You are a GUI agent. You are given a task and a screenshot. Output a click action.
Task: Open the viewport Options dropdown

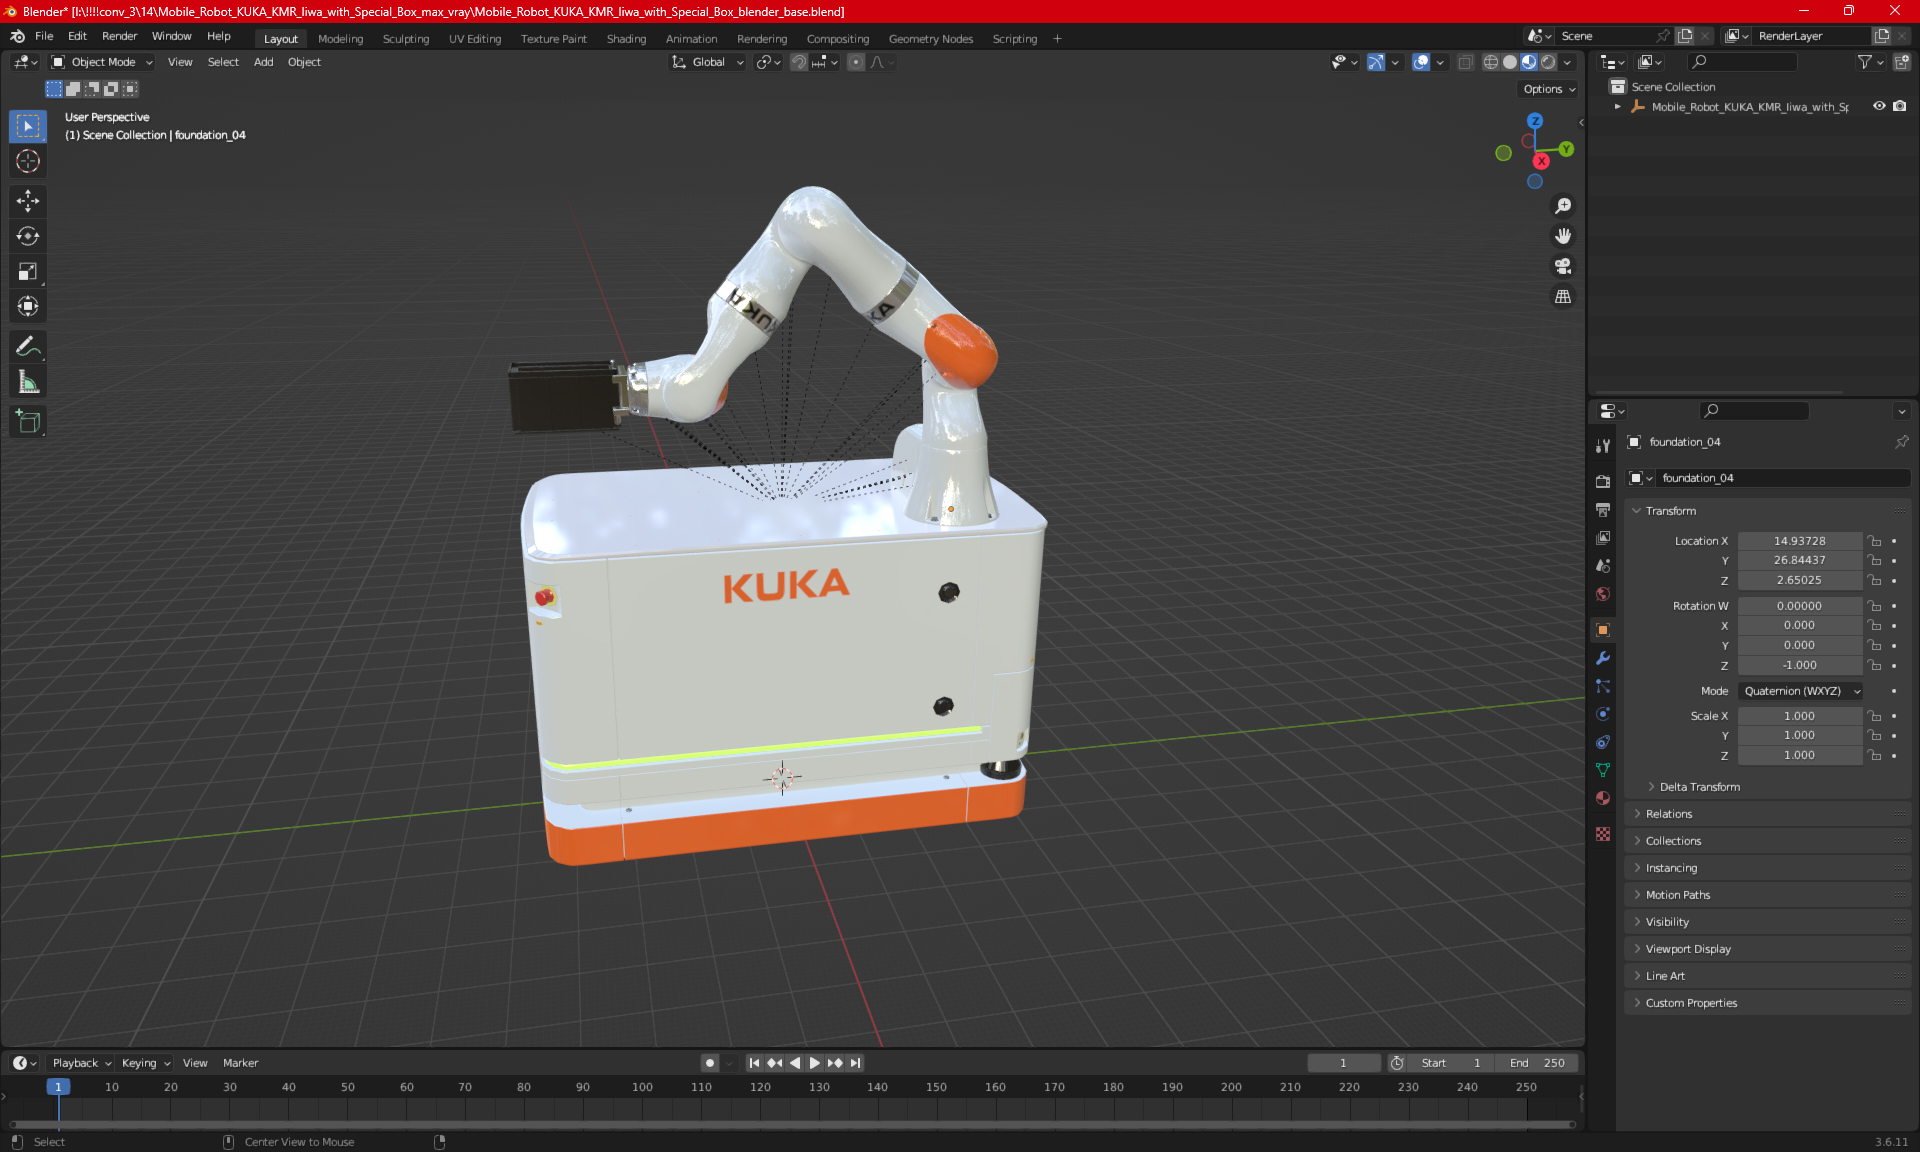point(1549,89)
